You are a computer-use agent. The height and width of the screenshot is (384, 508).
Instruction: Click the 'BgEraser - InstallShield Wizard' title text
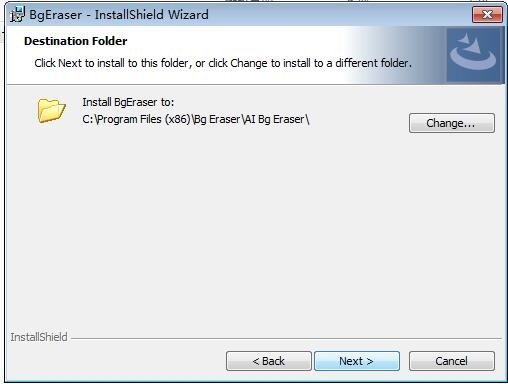(119, 15)
